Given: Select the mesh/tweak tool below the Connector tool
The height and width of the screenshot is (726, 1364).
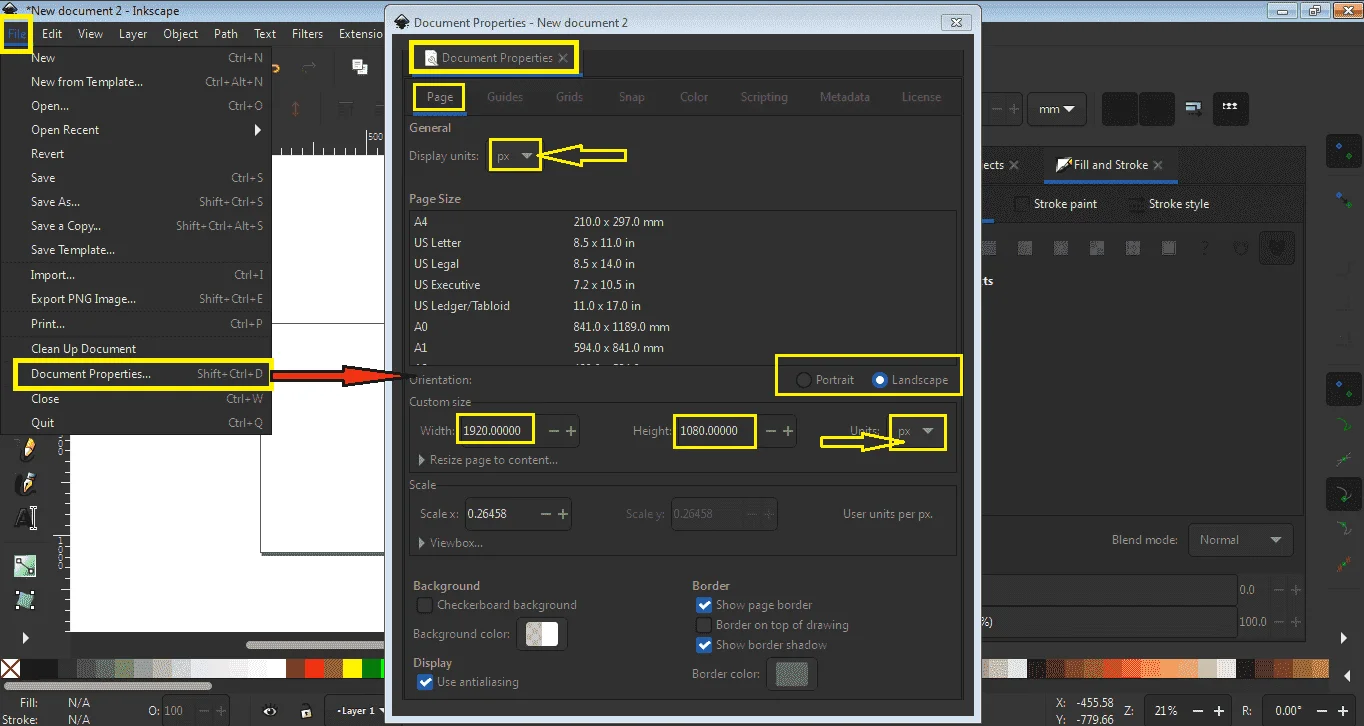Looking at the screenshot, I should tap(25, 600).
